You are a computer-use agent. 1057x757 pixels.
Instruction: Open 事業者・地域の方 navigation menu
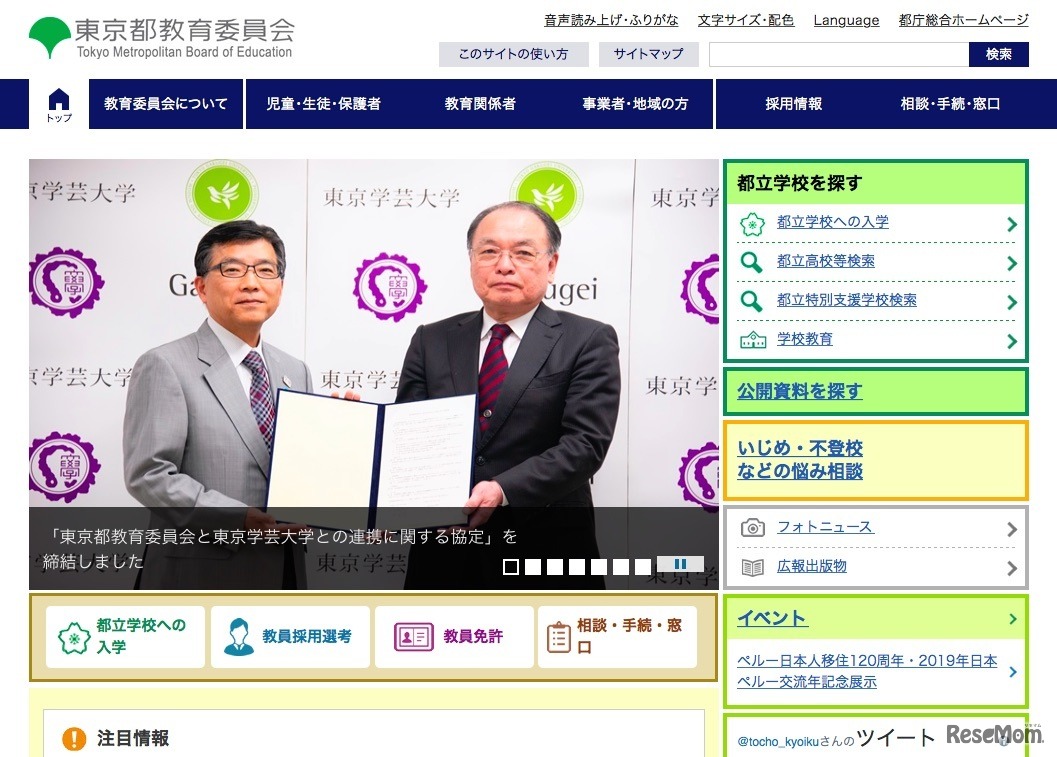point(635,104)
